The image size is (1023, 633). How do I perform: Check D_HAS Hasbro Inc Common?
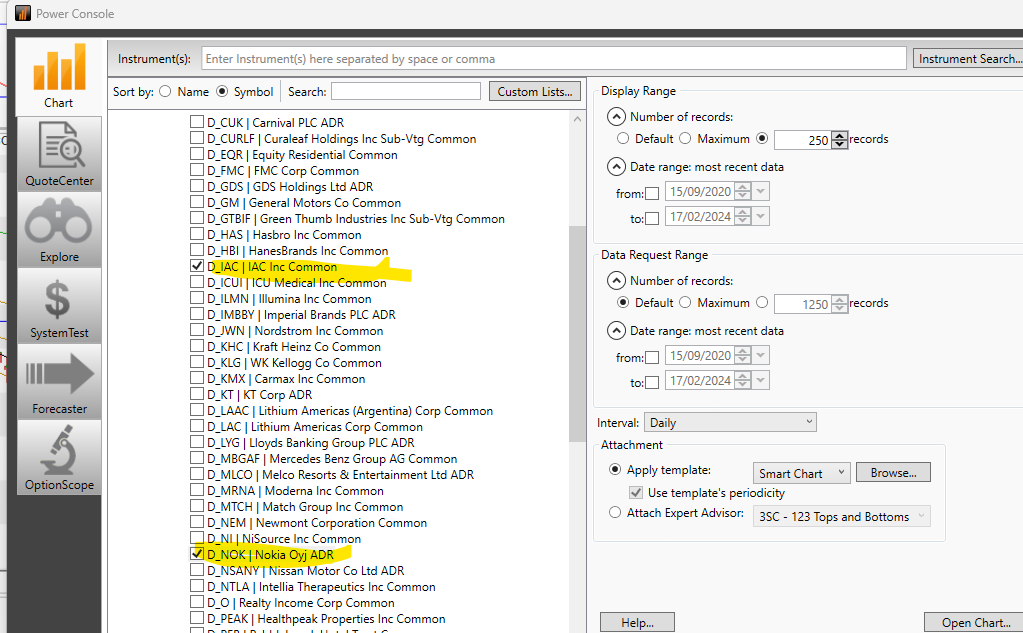click(196, 234)
